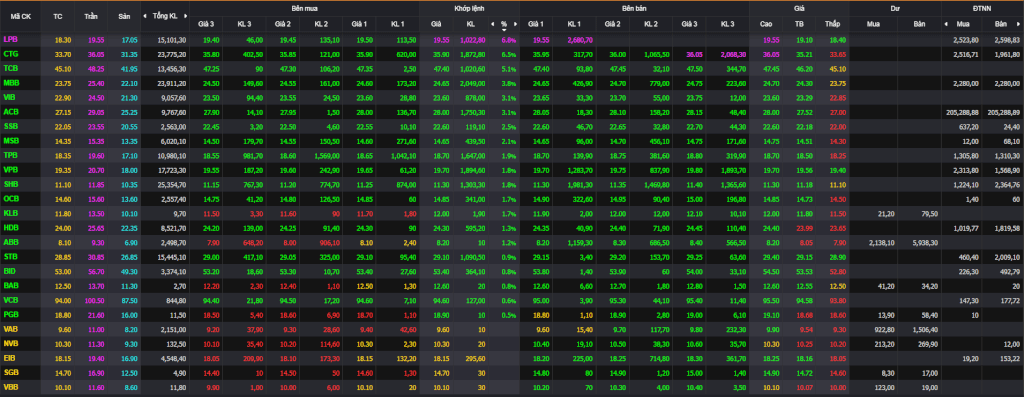Viewport: 1024px width, 397px height.
Task: Click the right arrow after % column
Action: click(x=515, y=24)
